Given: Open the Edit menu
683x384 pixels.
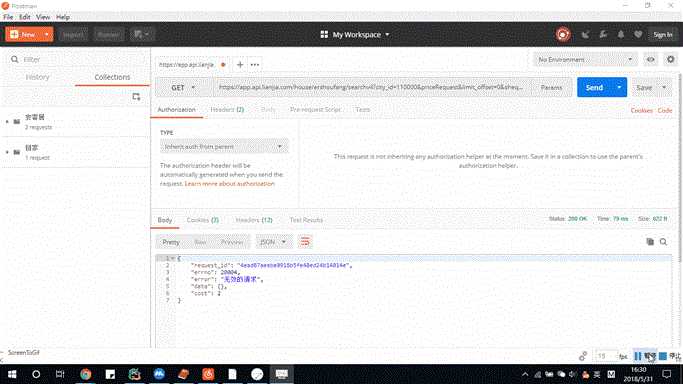Looking at the screenshot, I should click(25, 17).
